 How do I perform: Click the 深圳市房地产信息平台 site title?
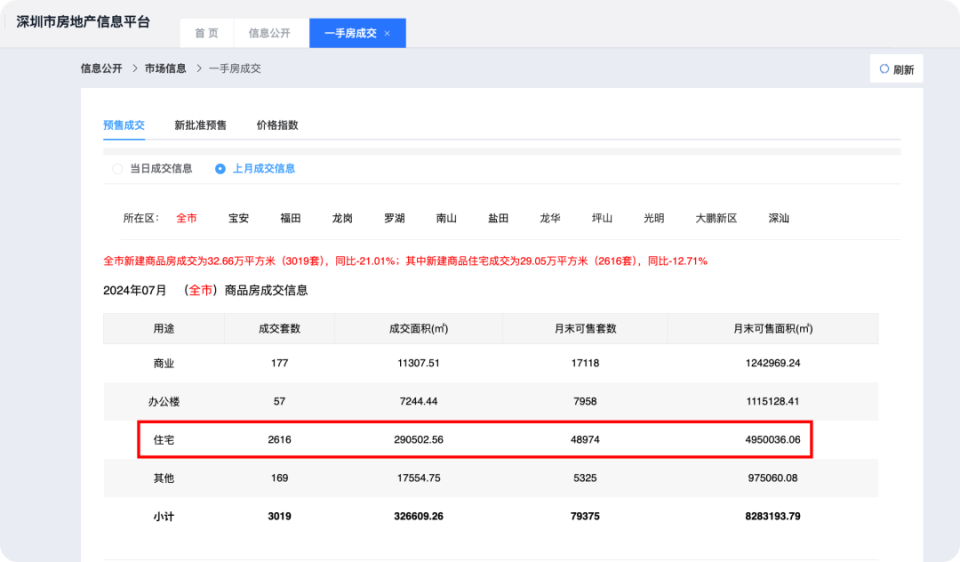[x=83, y=22]
